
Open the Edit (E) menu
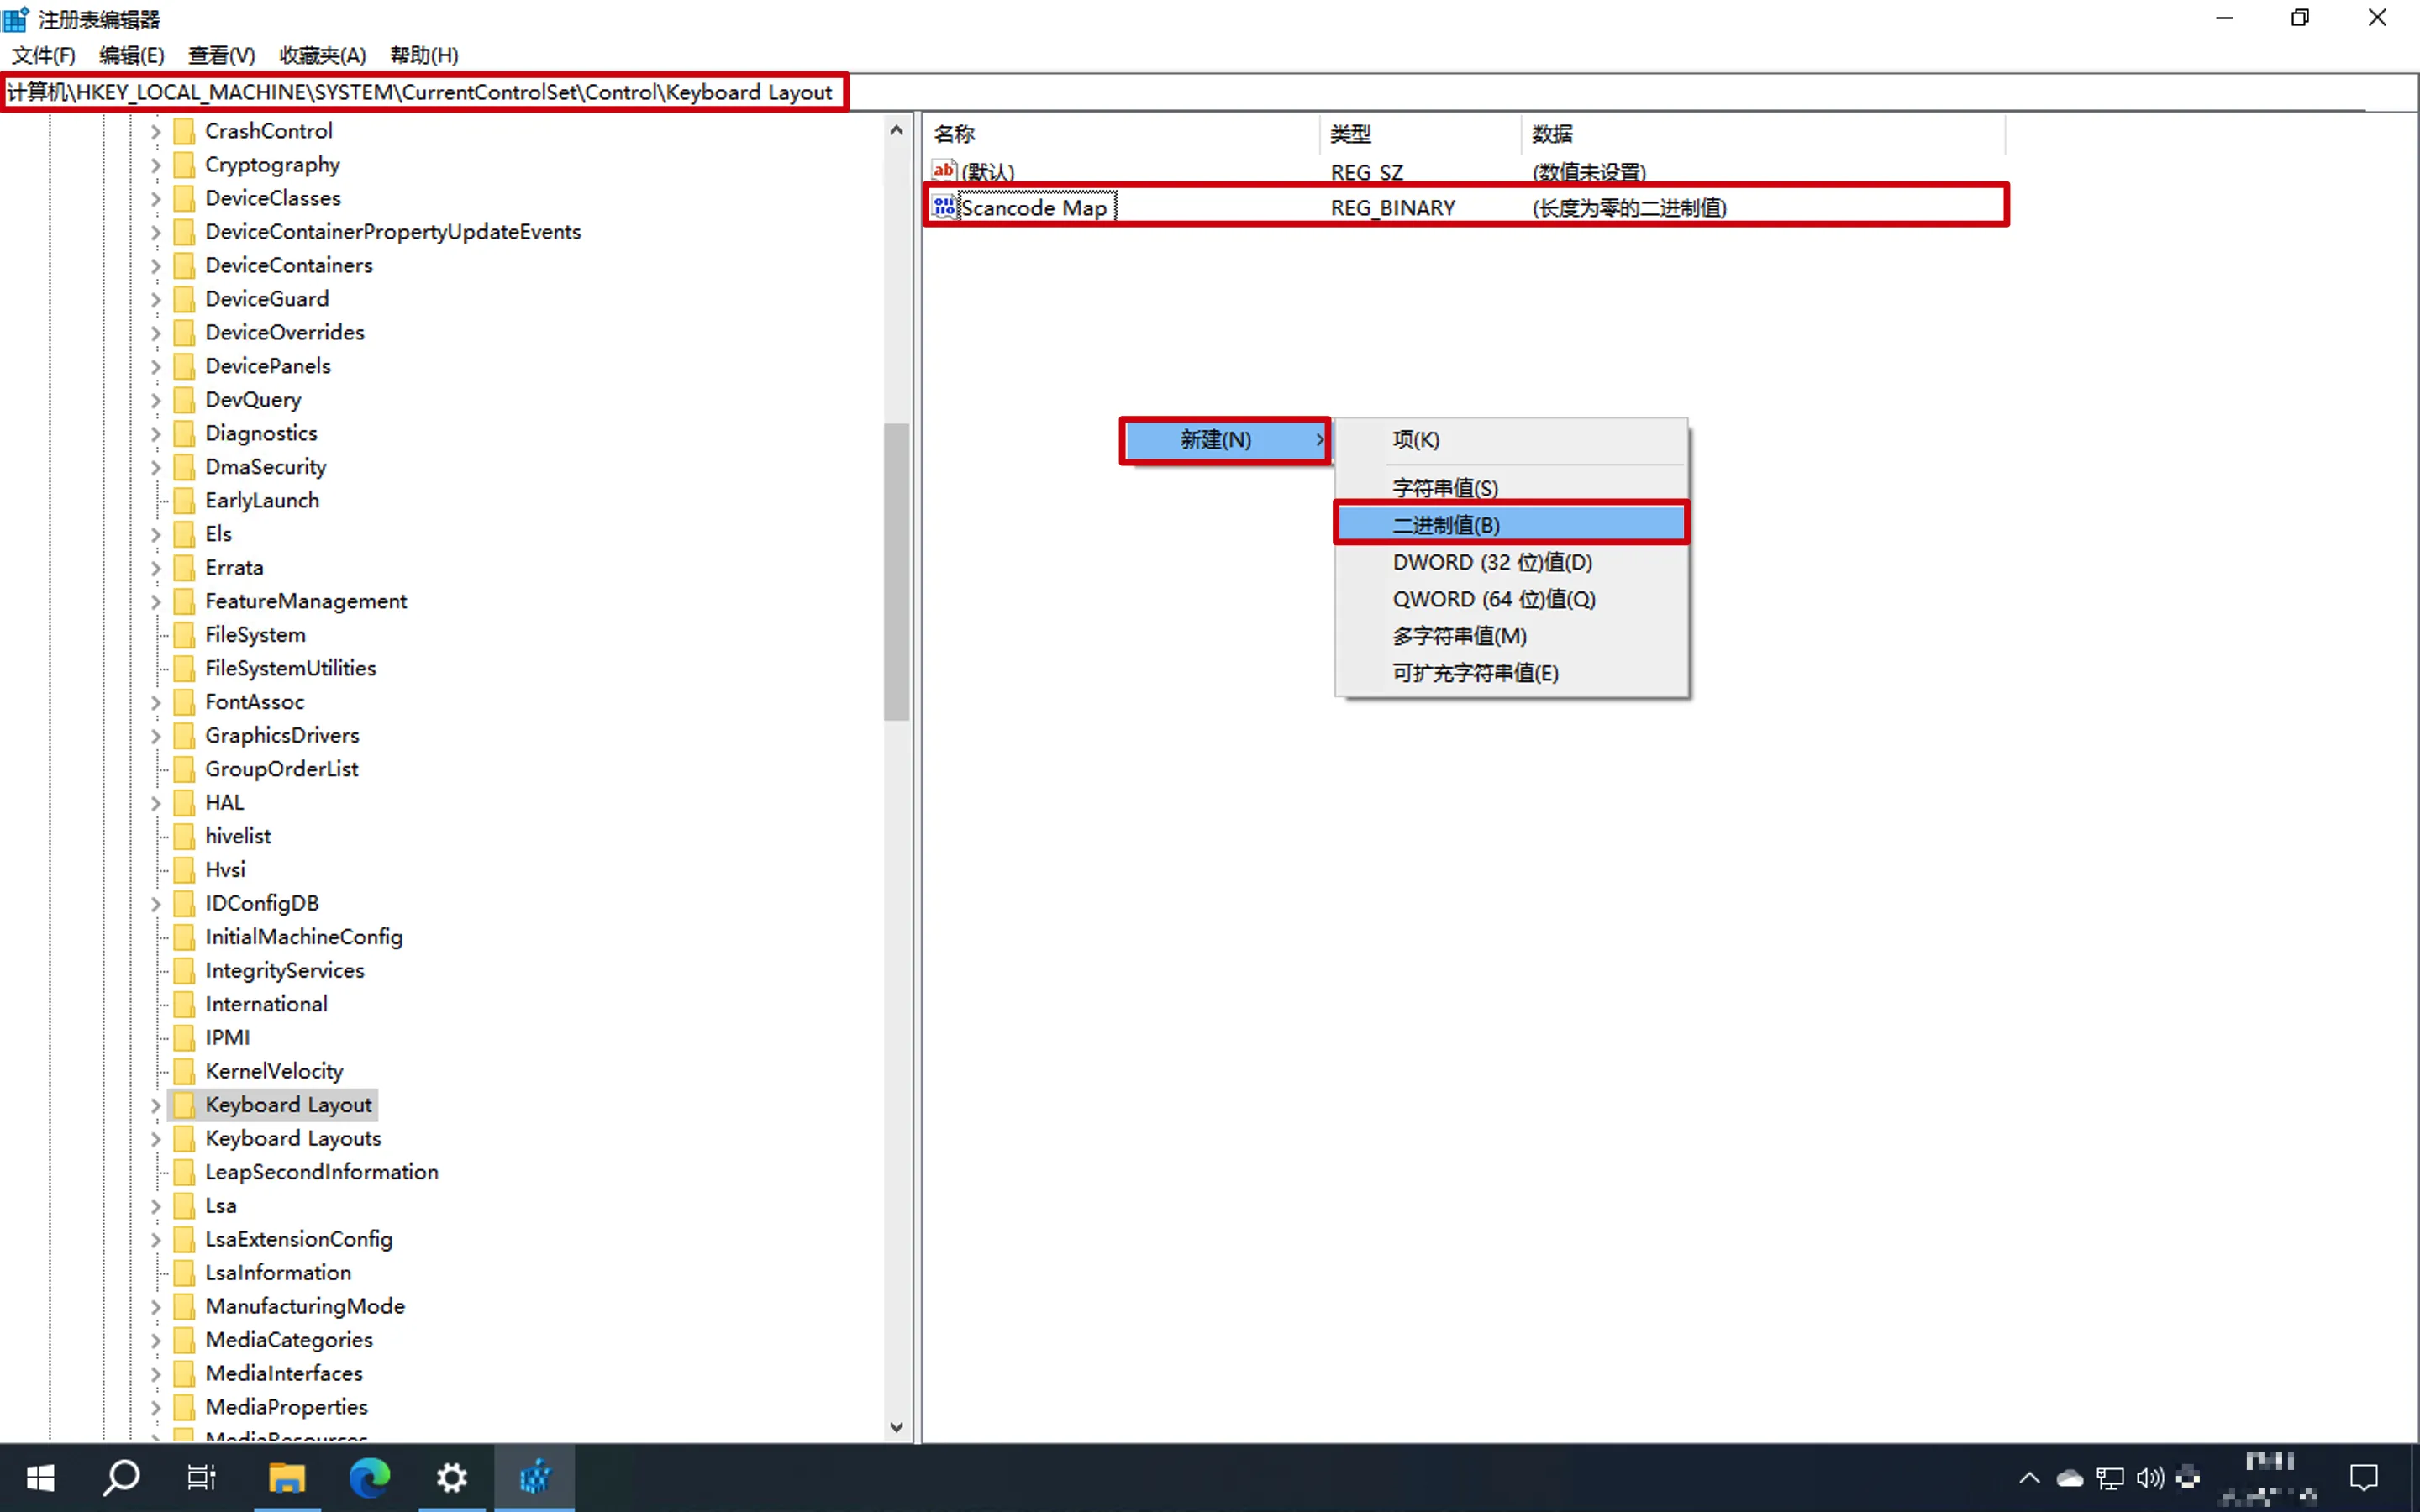131,55
